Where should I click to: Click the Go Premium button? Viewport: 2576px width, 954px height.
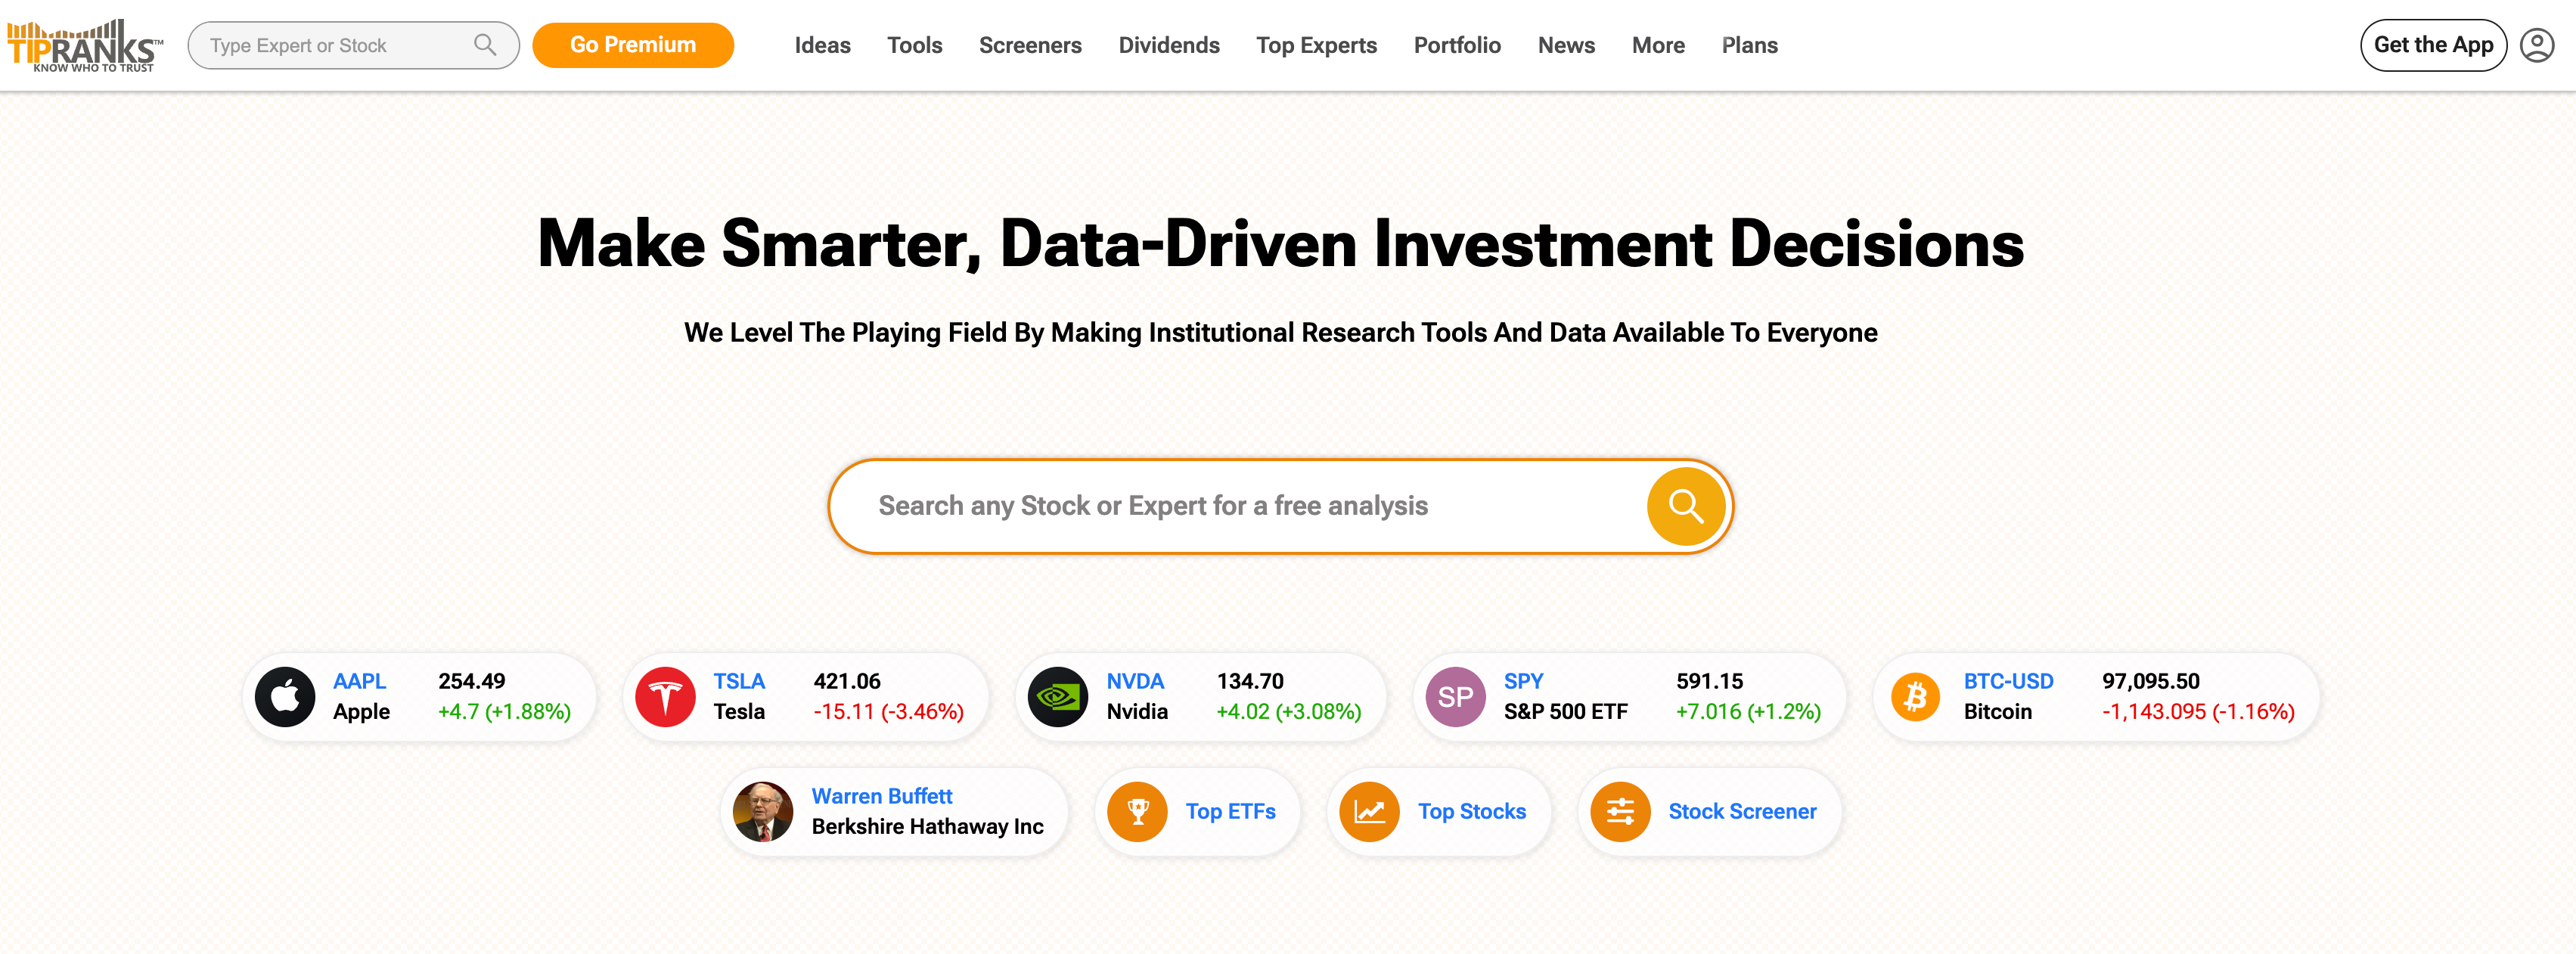[633, 45]
